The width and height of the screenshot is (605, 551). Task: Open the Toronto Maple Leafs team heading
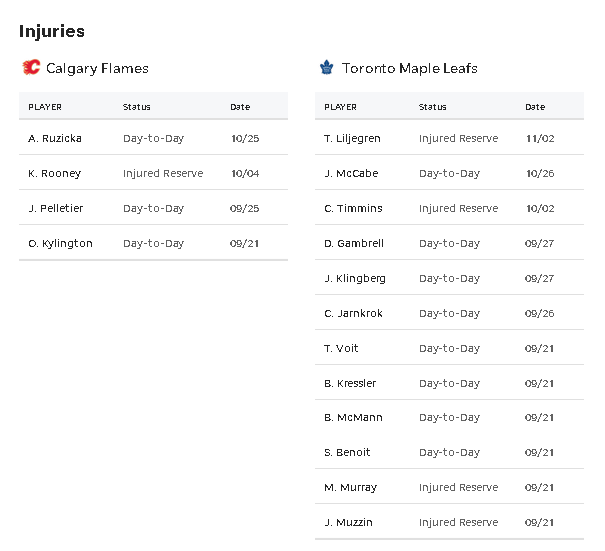pos(409,68)
